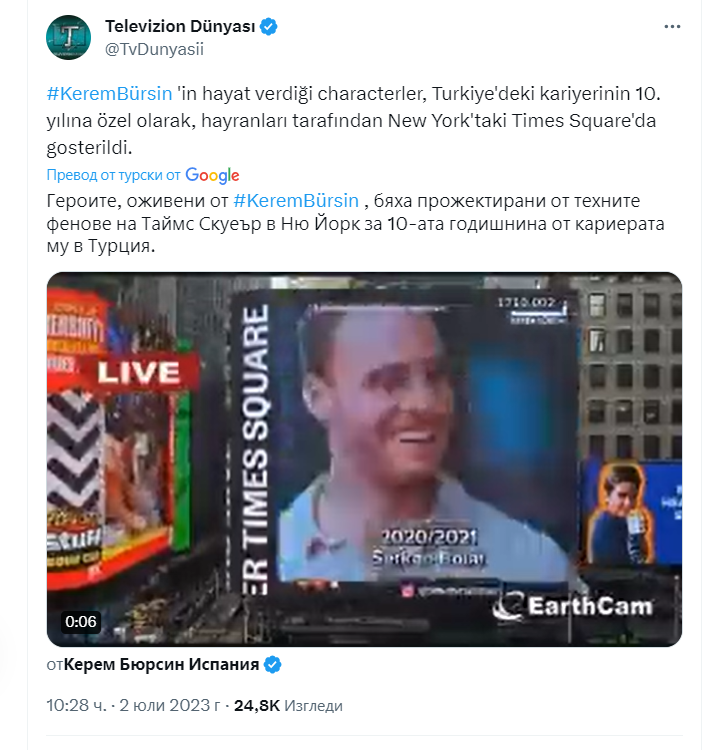The height and width of the screenshot is (750, 728).
Task: Open the three-dot more options menu
Action: click(672, 27)
